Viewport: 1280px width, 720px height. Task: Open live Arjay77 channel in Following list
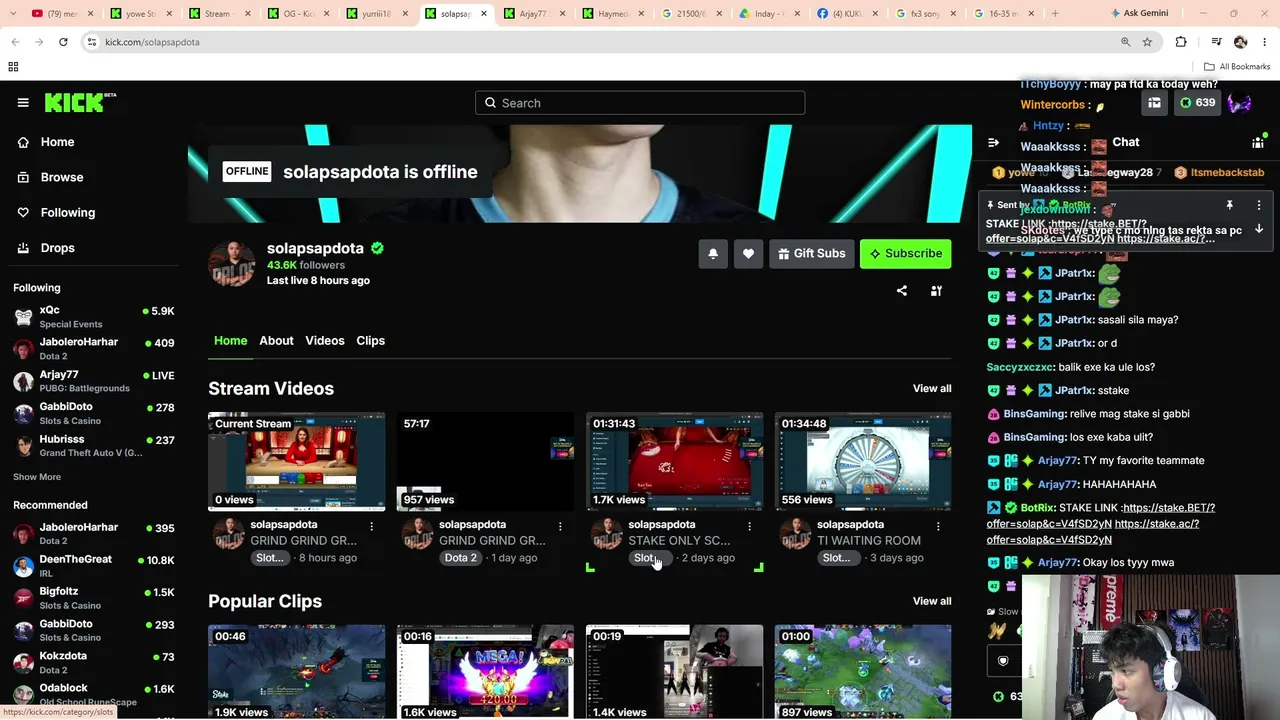point(94,381)
